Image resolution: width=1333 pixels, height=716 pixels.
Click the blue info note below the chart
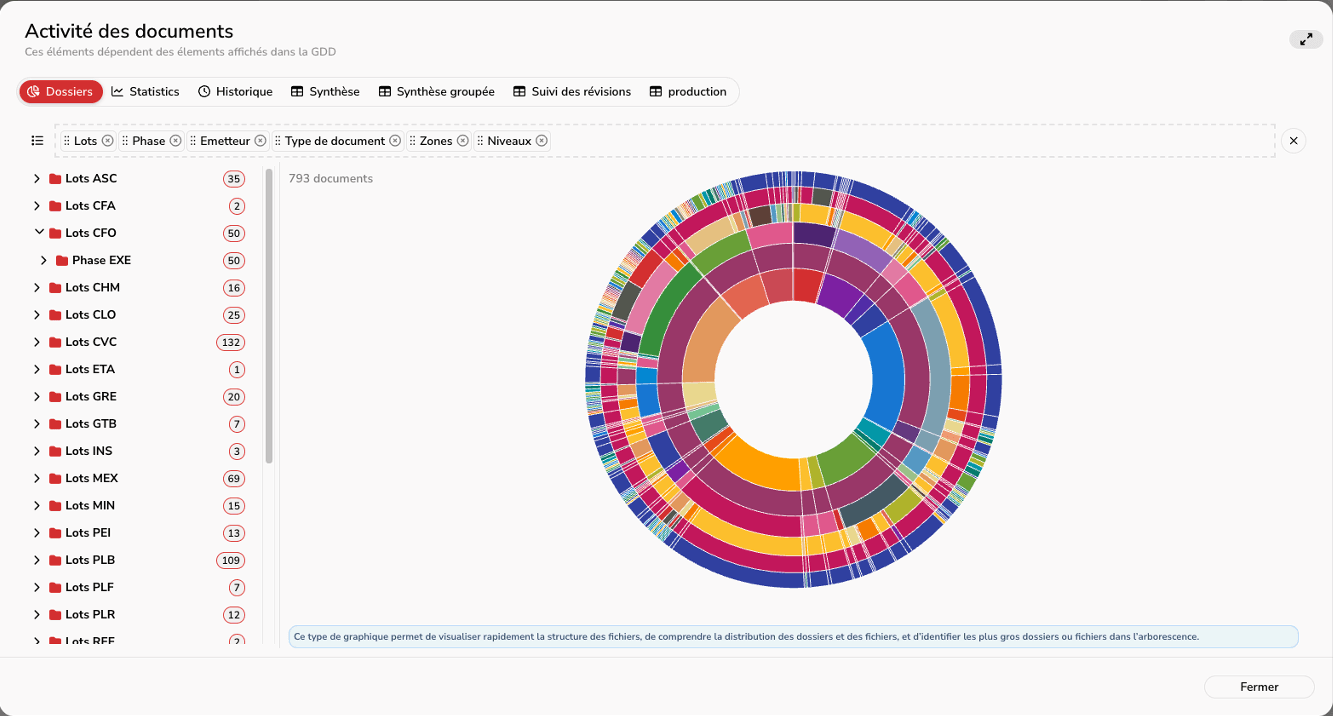pyautogui.click(x=793, y=636)
